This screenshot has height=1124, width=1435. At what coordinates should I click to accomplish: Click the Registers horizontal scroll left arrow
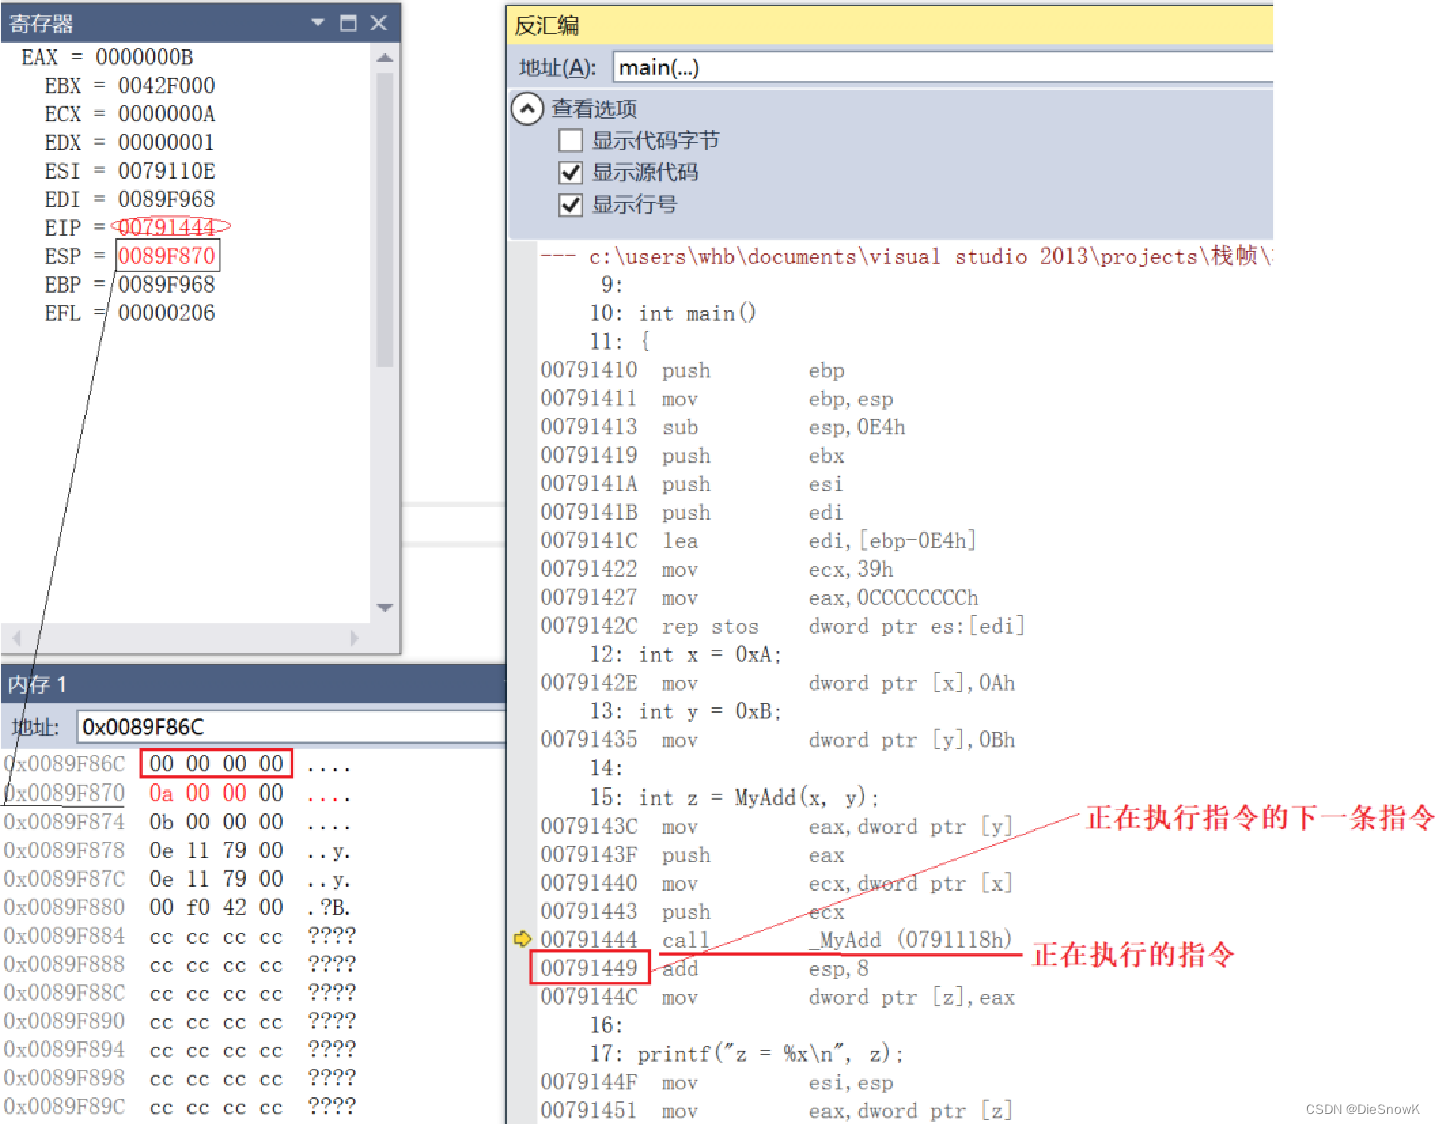coord(15,637)
